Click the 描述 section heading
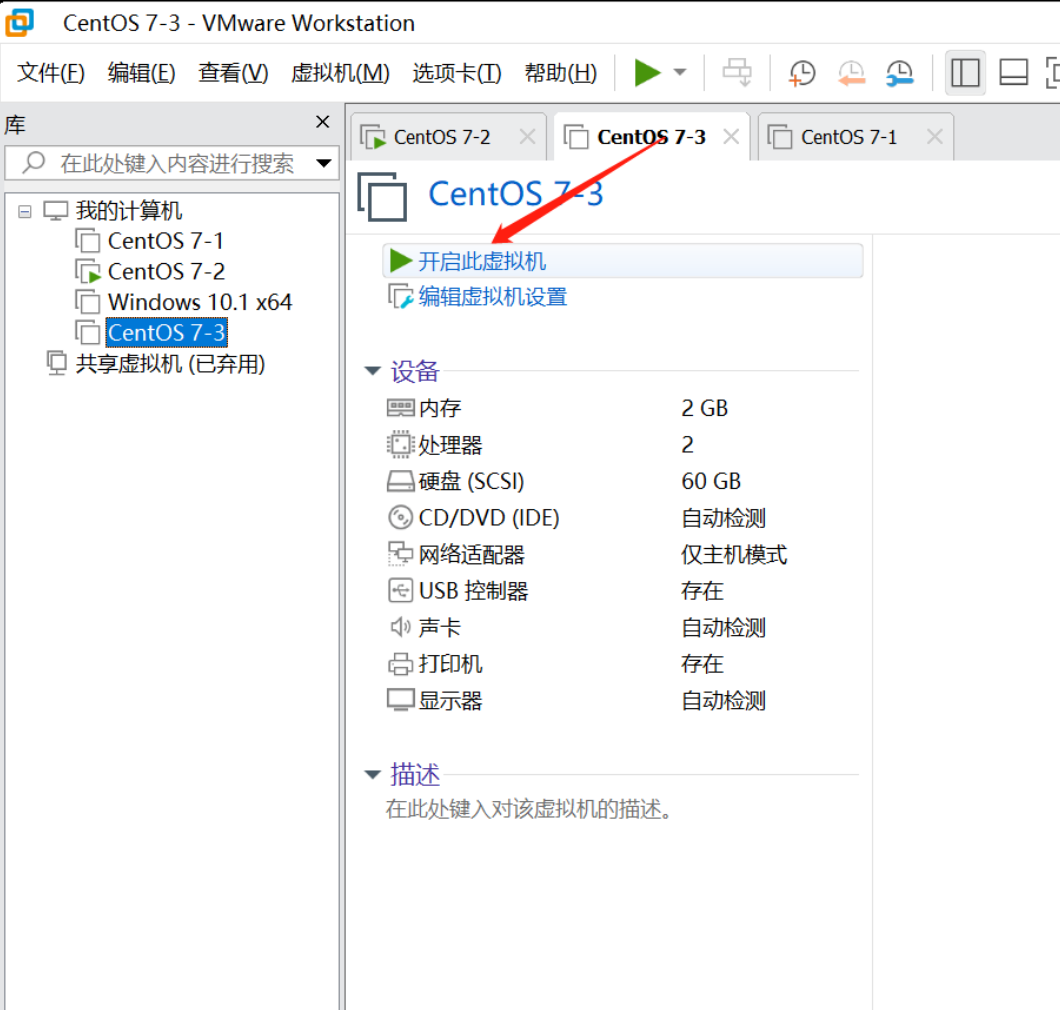This screenshot has width=1060, height=1010. point(414,774)
